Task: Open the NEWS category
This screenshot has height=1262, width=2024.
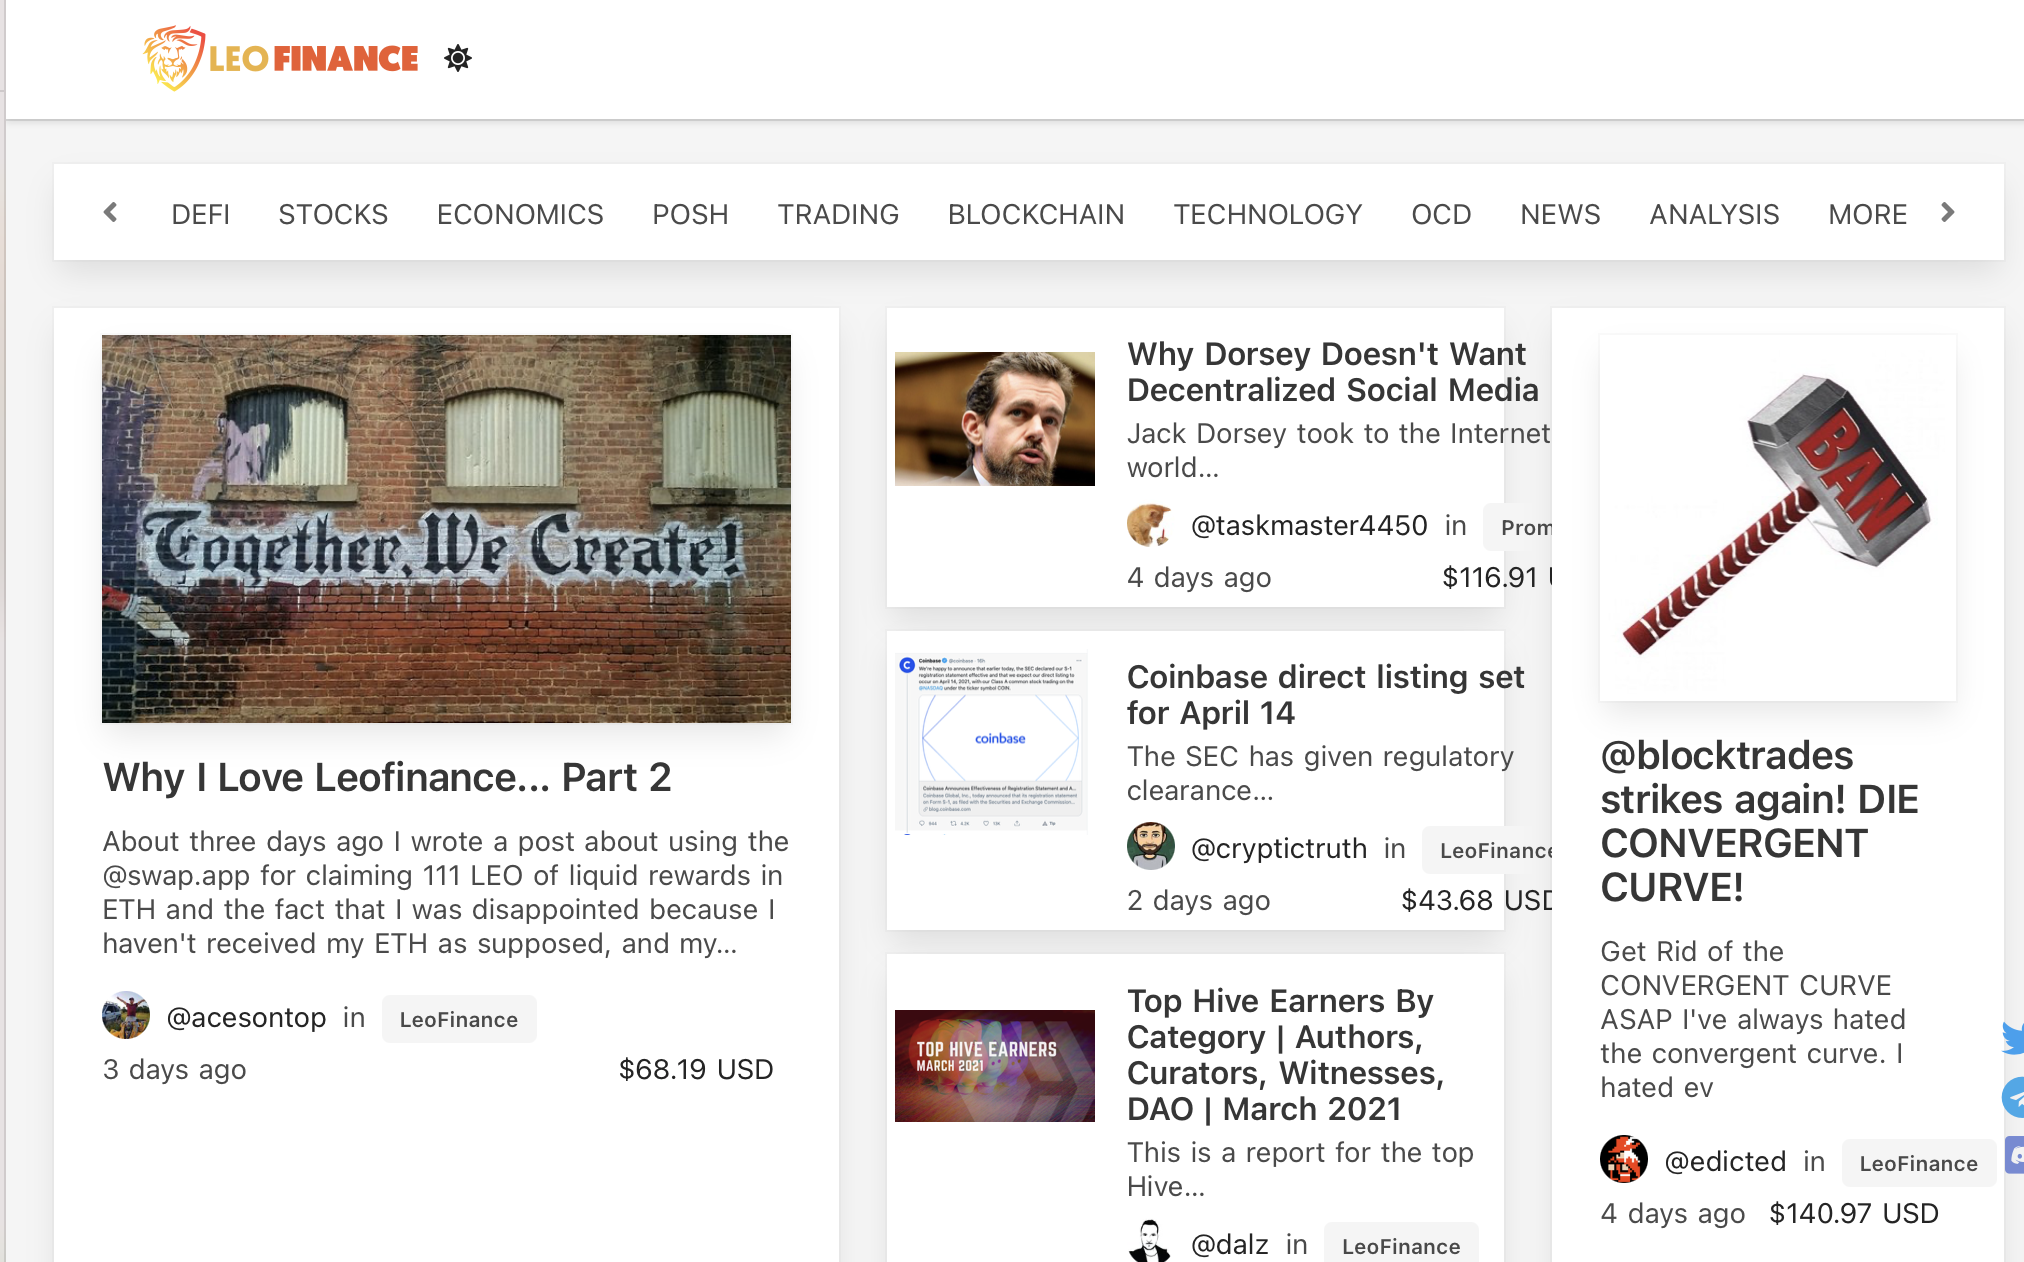Action: pyautogui.click(x=1560, y=214)
